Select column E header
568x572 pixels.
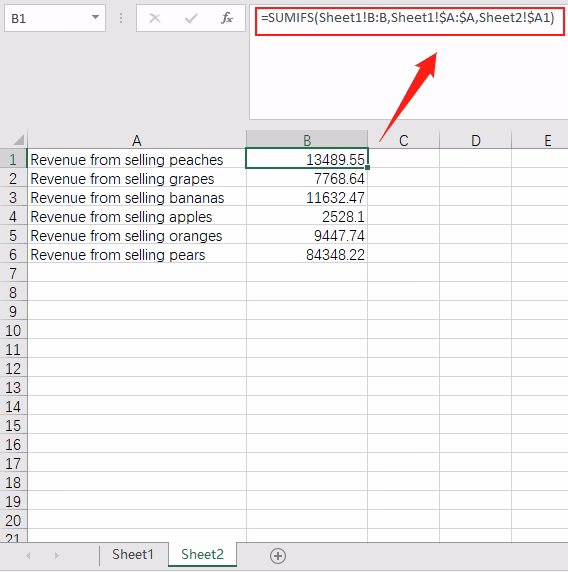point(540,140)
